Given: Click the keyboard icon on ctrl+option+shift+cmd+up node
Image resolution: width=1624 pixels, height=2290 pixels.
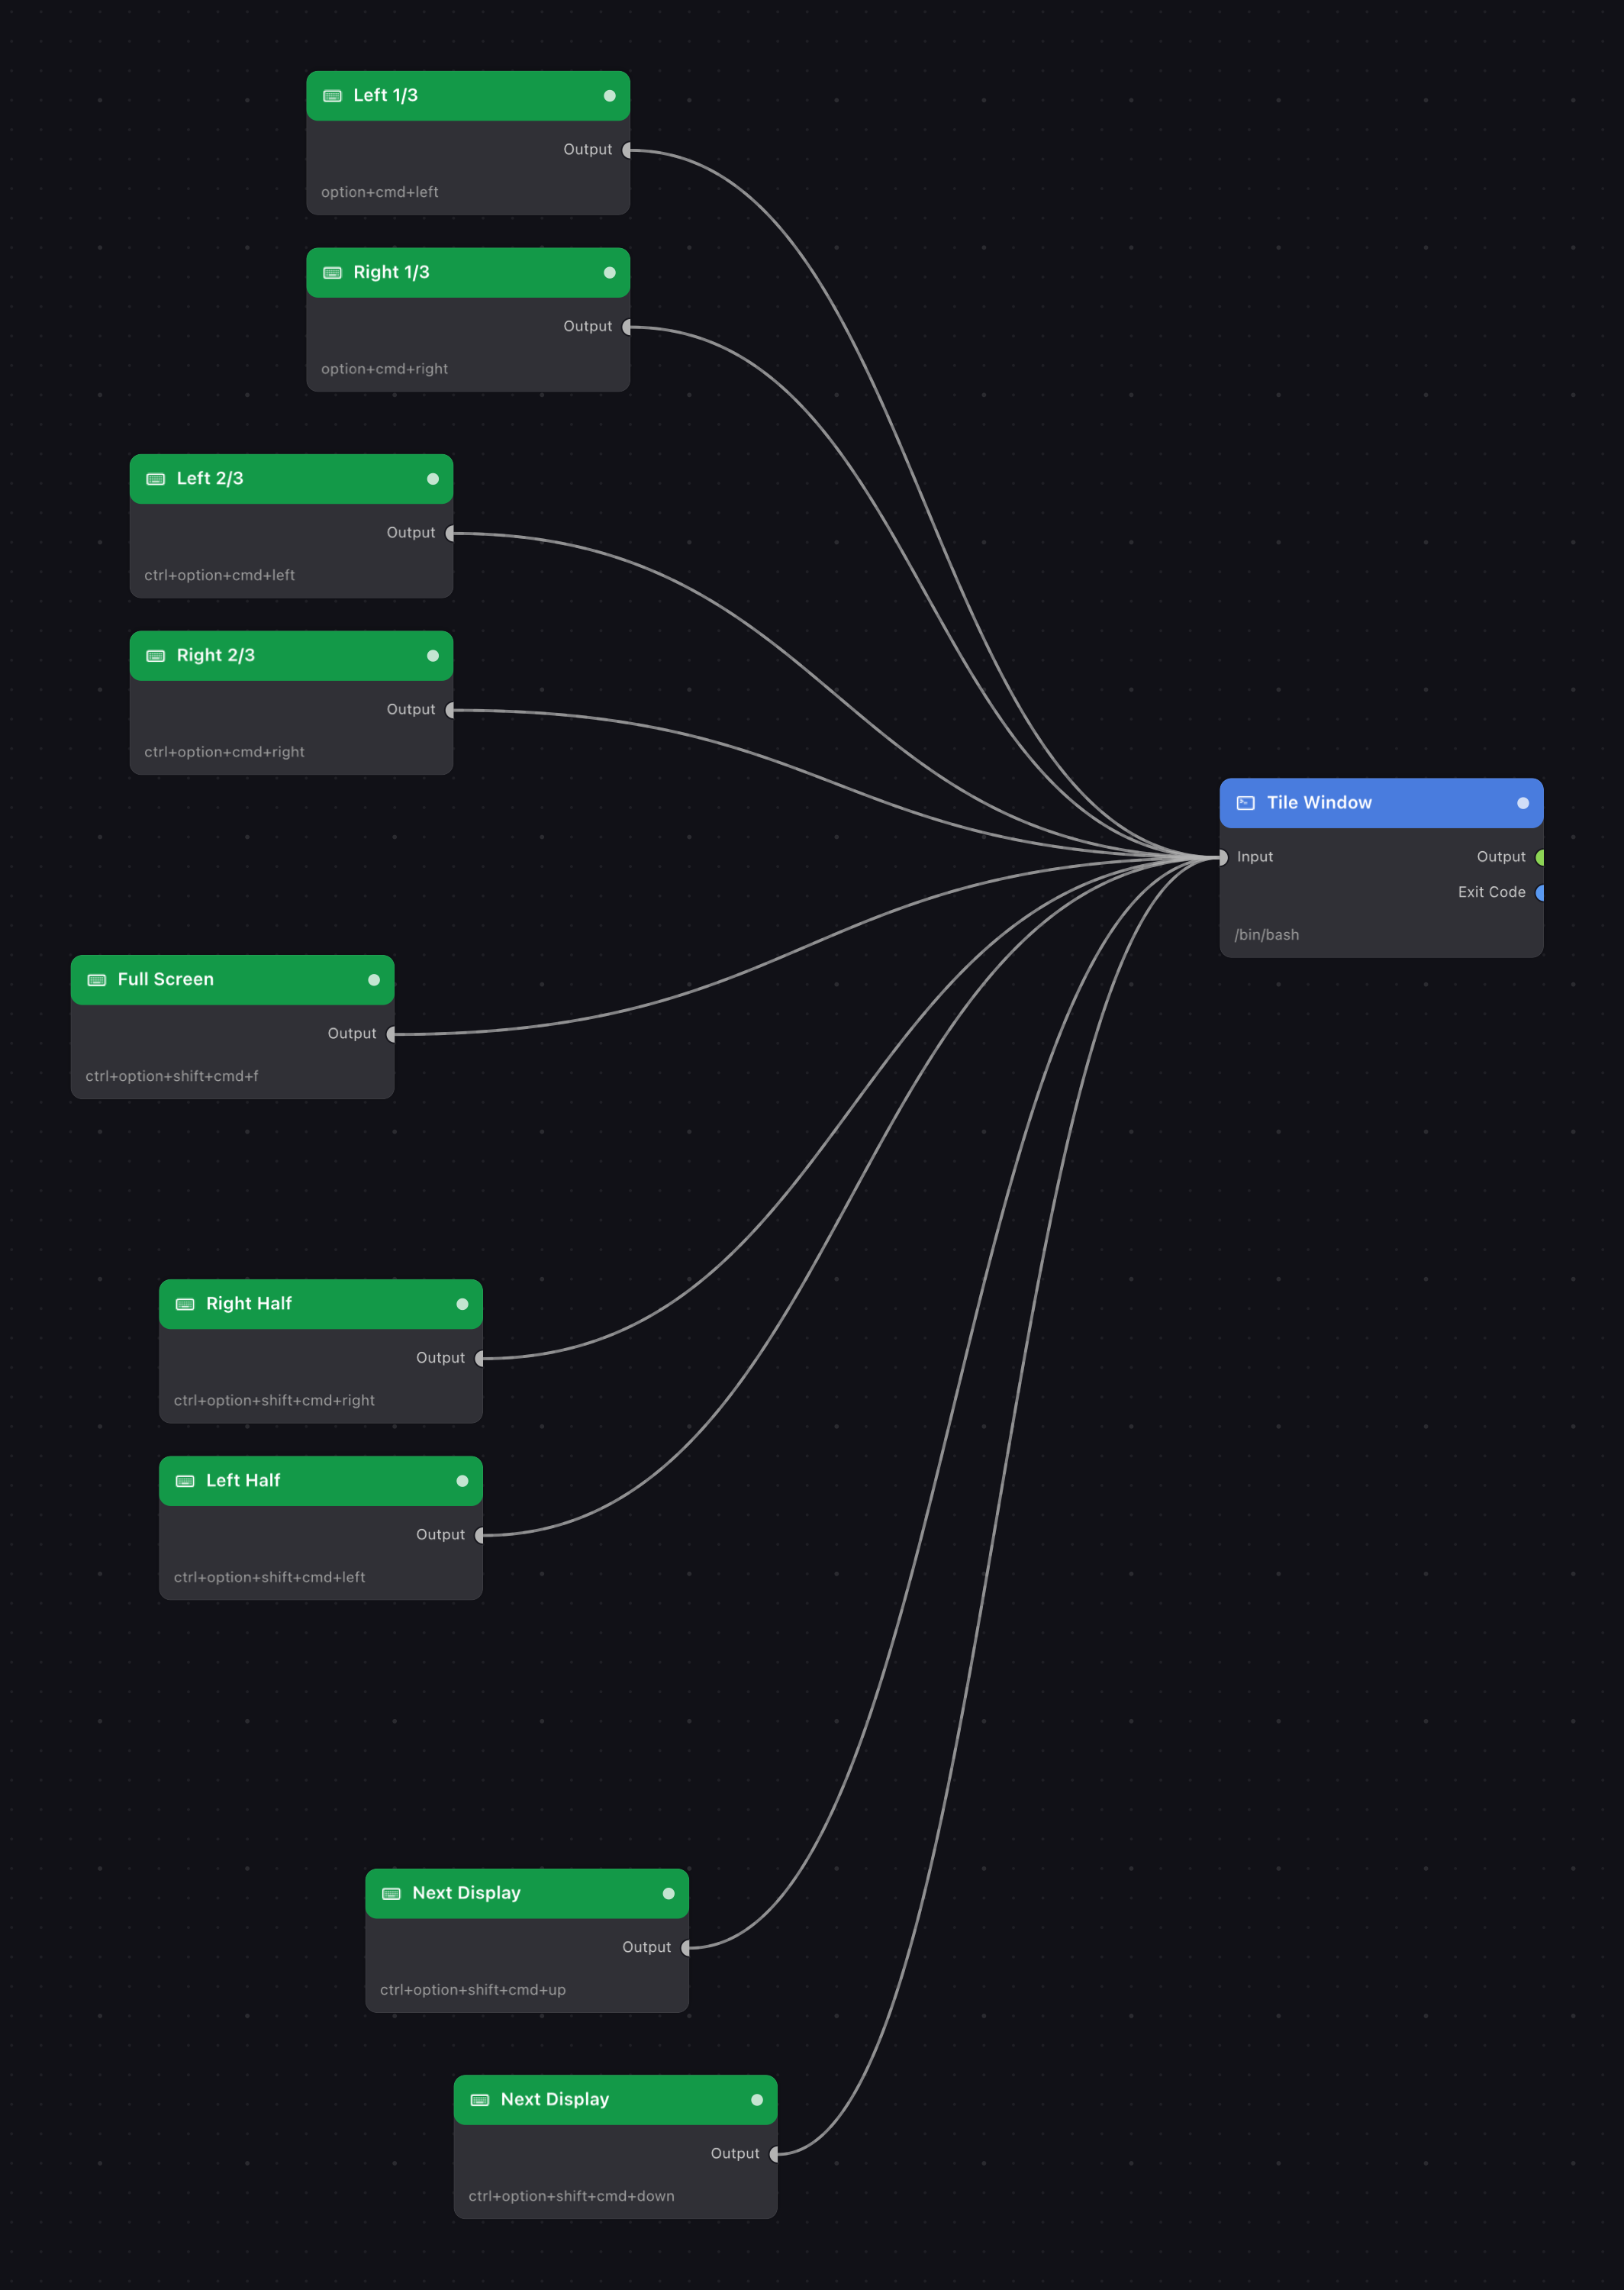Looking at the screenshot, I should pyautogui.click(x=392, y=1894).
